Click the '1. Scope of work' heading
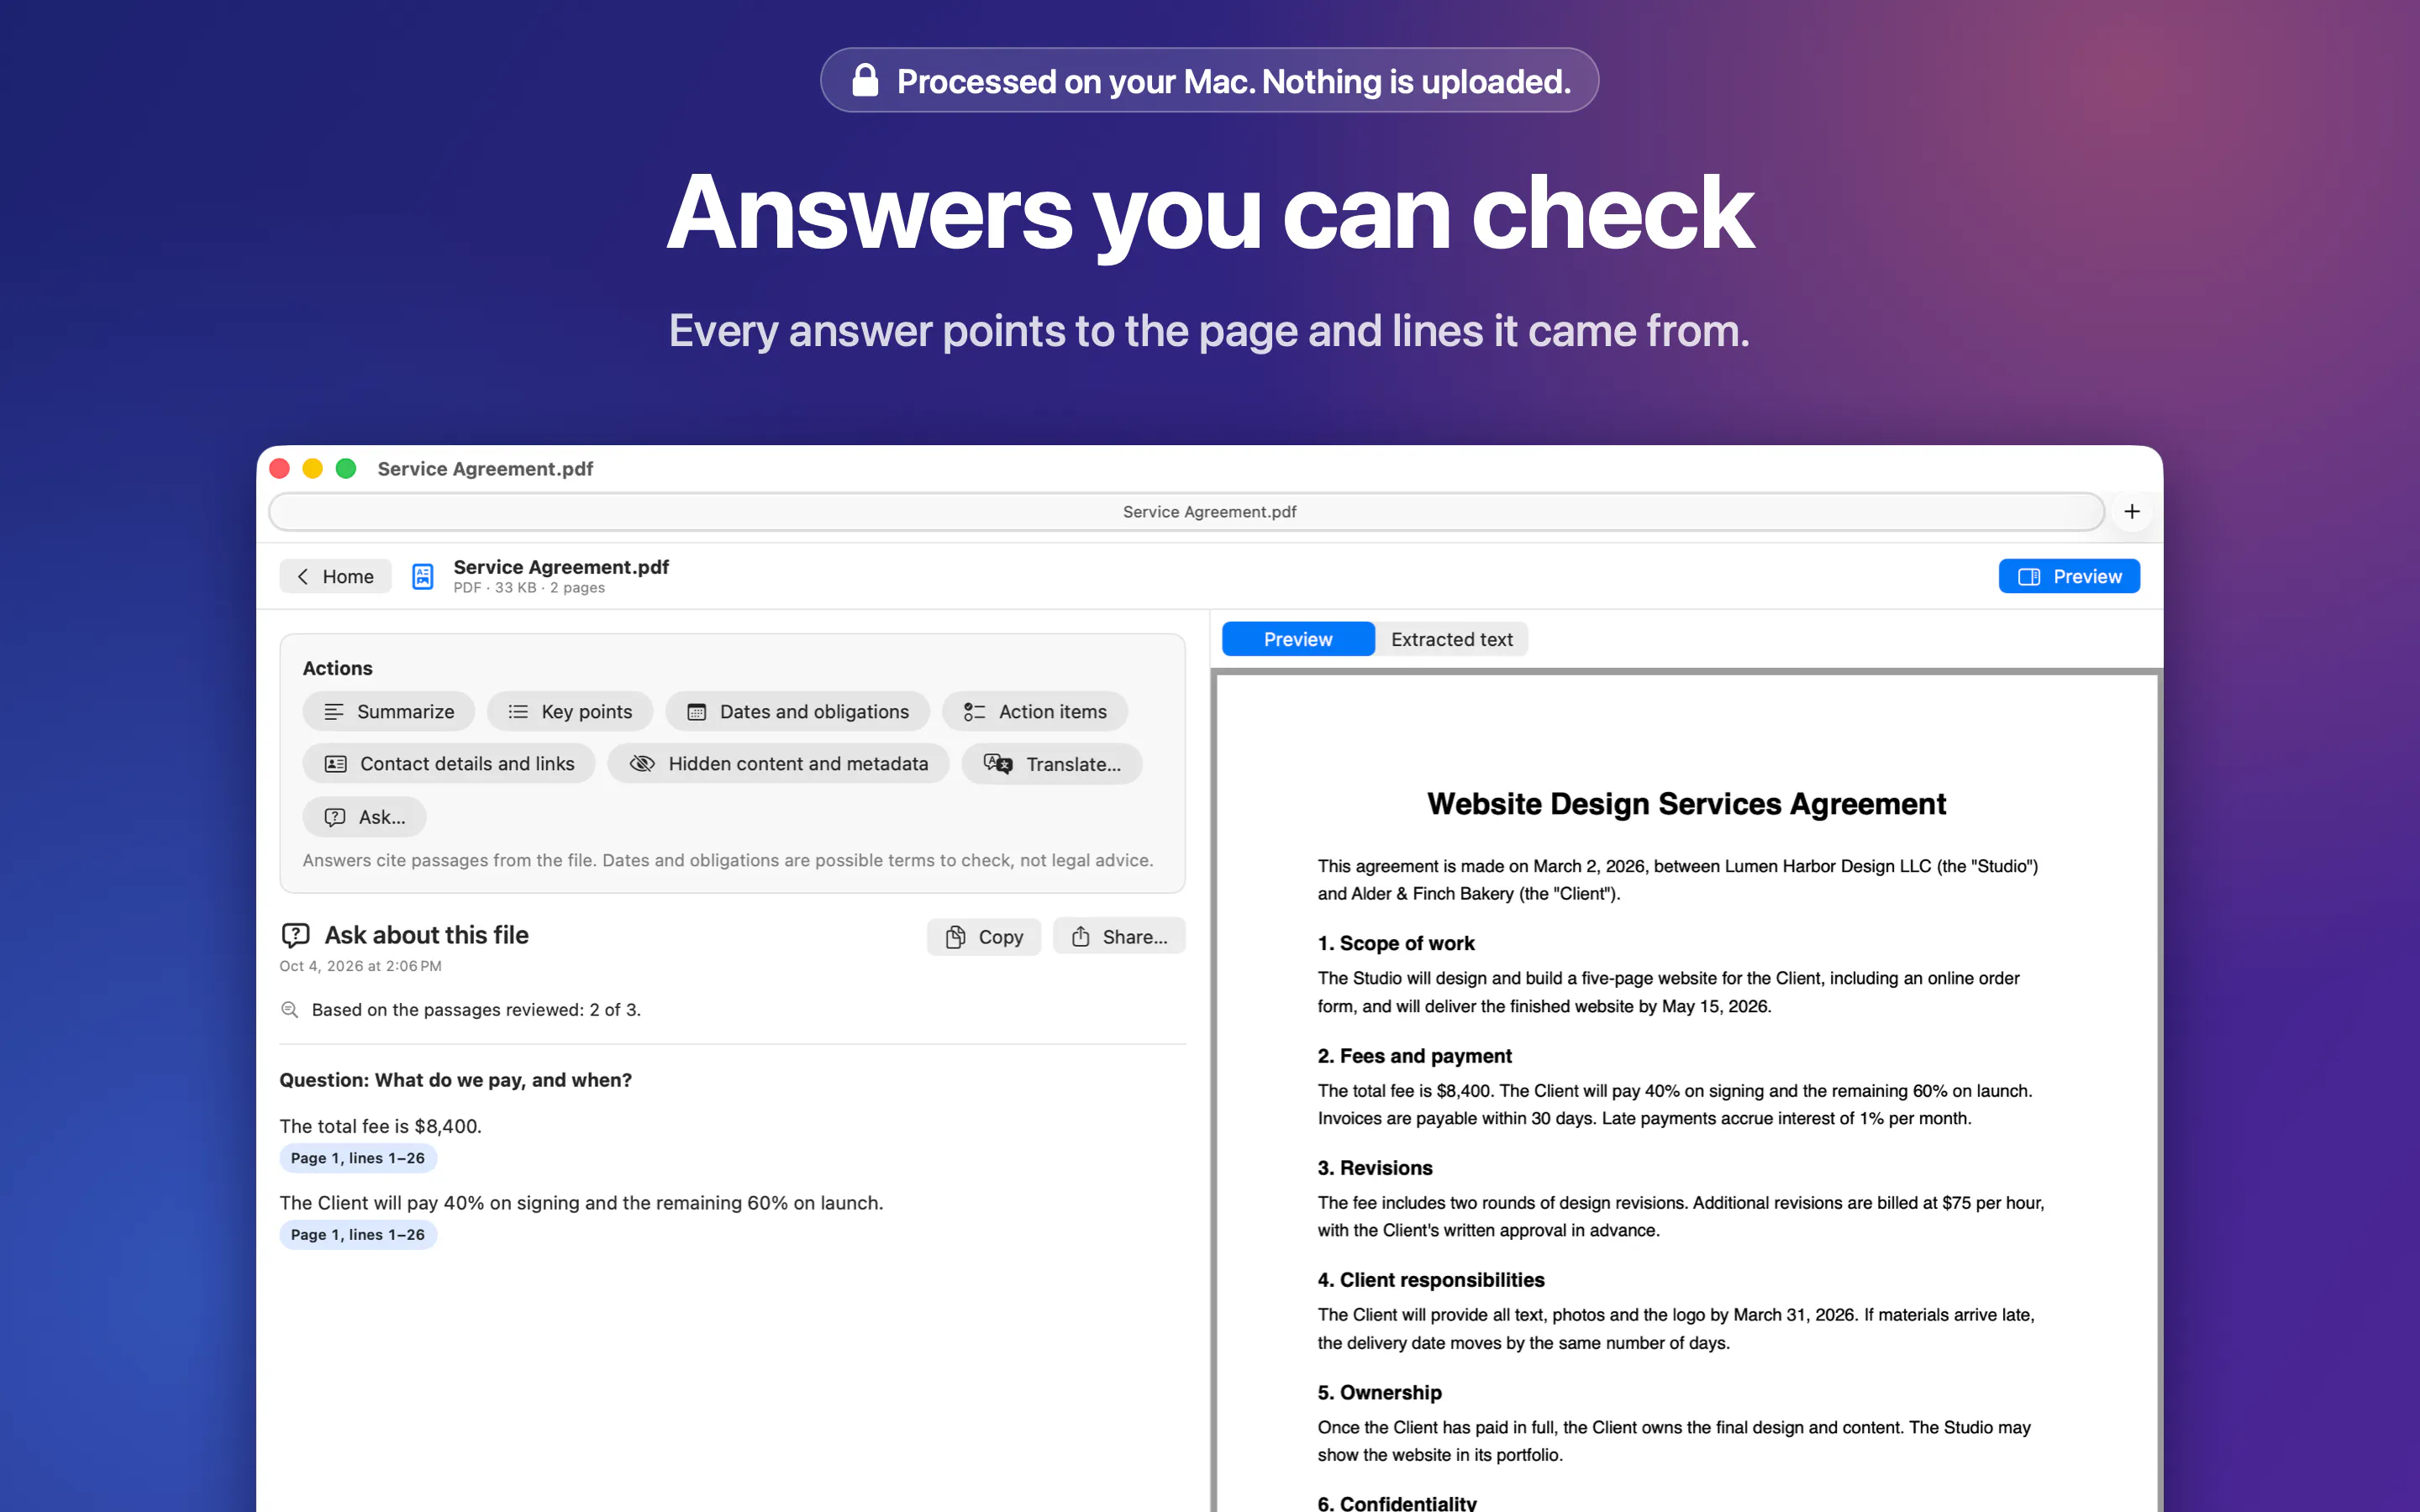The image size is (2420, 1512). point(1396,943)
